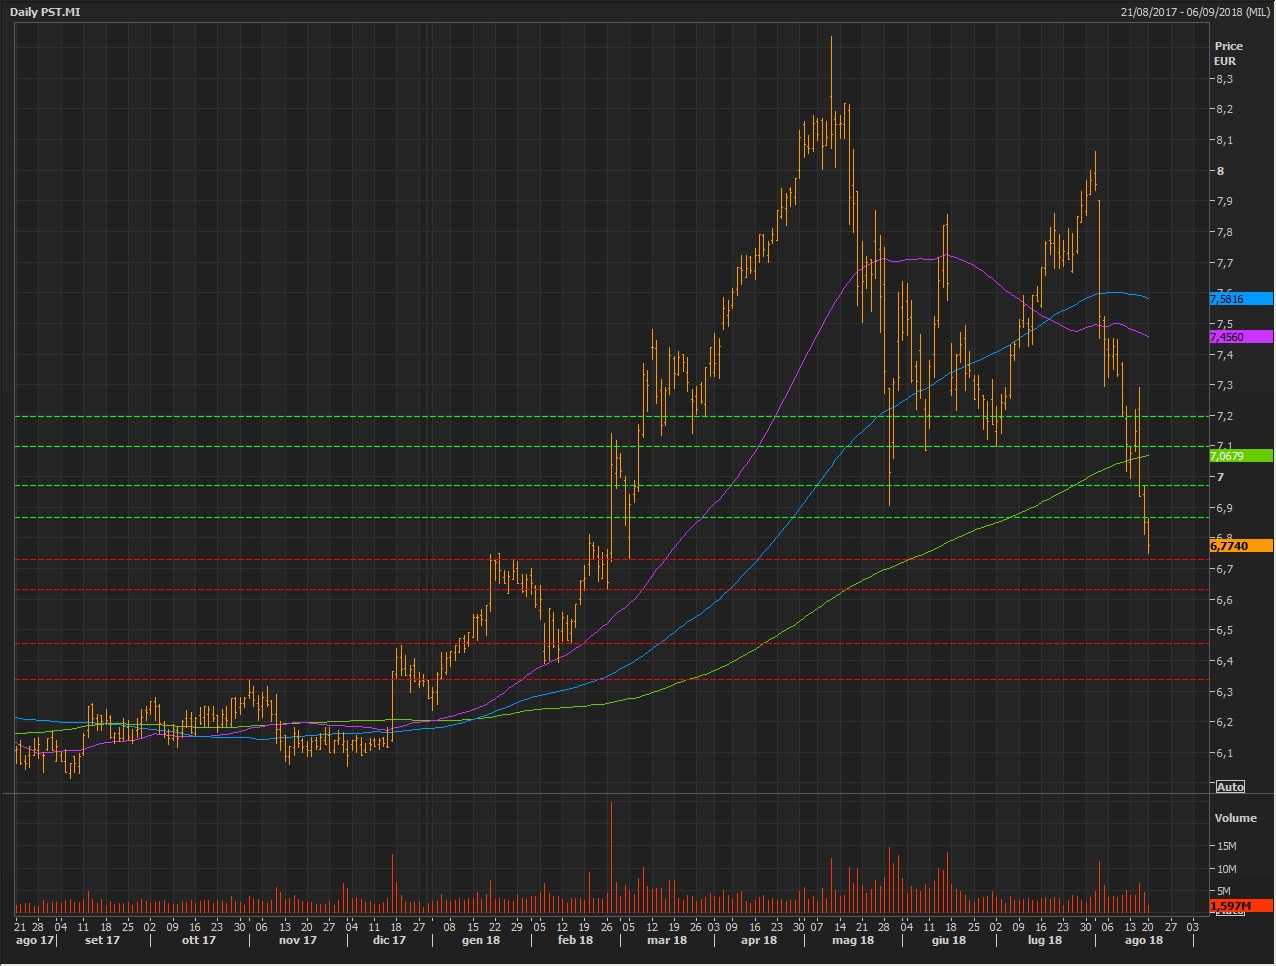This screenshot has width=1276, height=966.
Task: Click the Volume pane heading
Action: (1235, 818)
